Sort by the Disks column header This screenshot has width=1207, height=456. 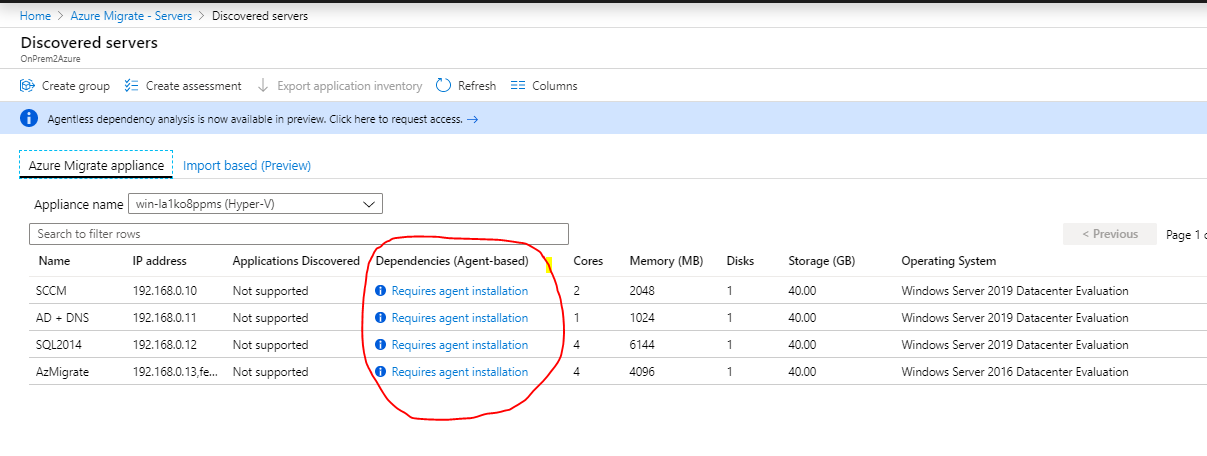click(740, 261)
